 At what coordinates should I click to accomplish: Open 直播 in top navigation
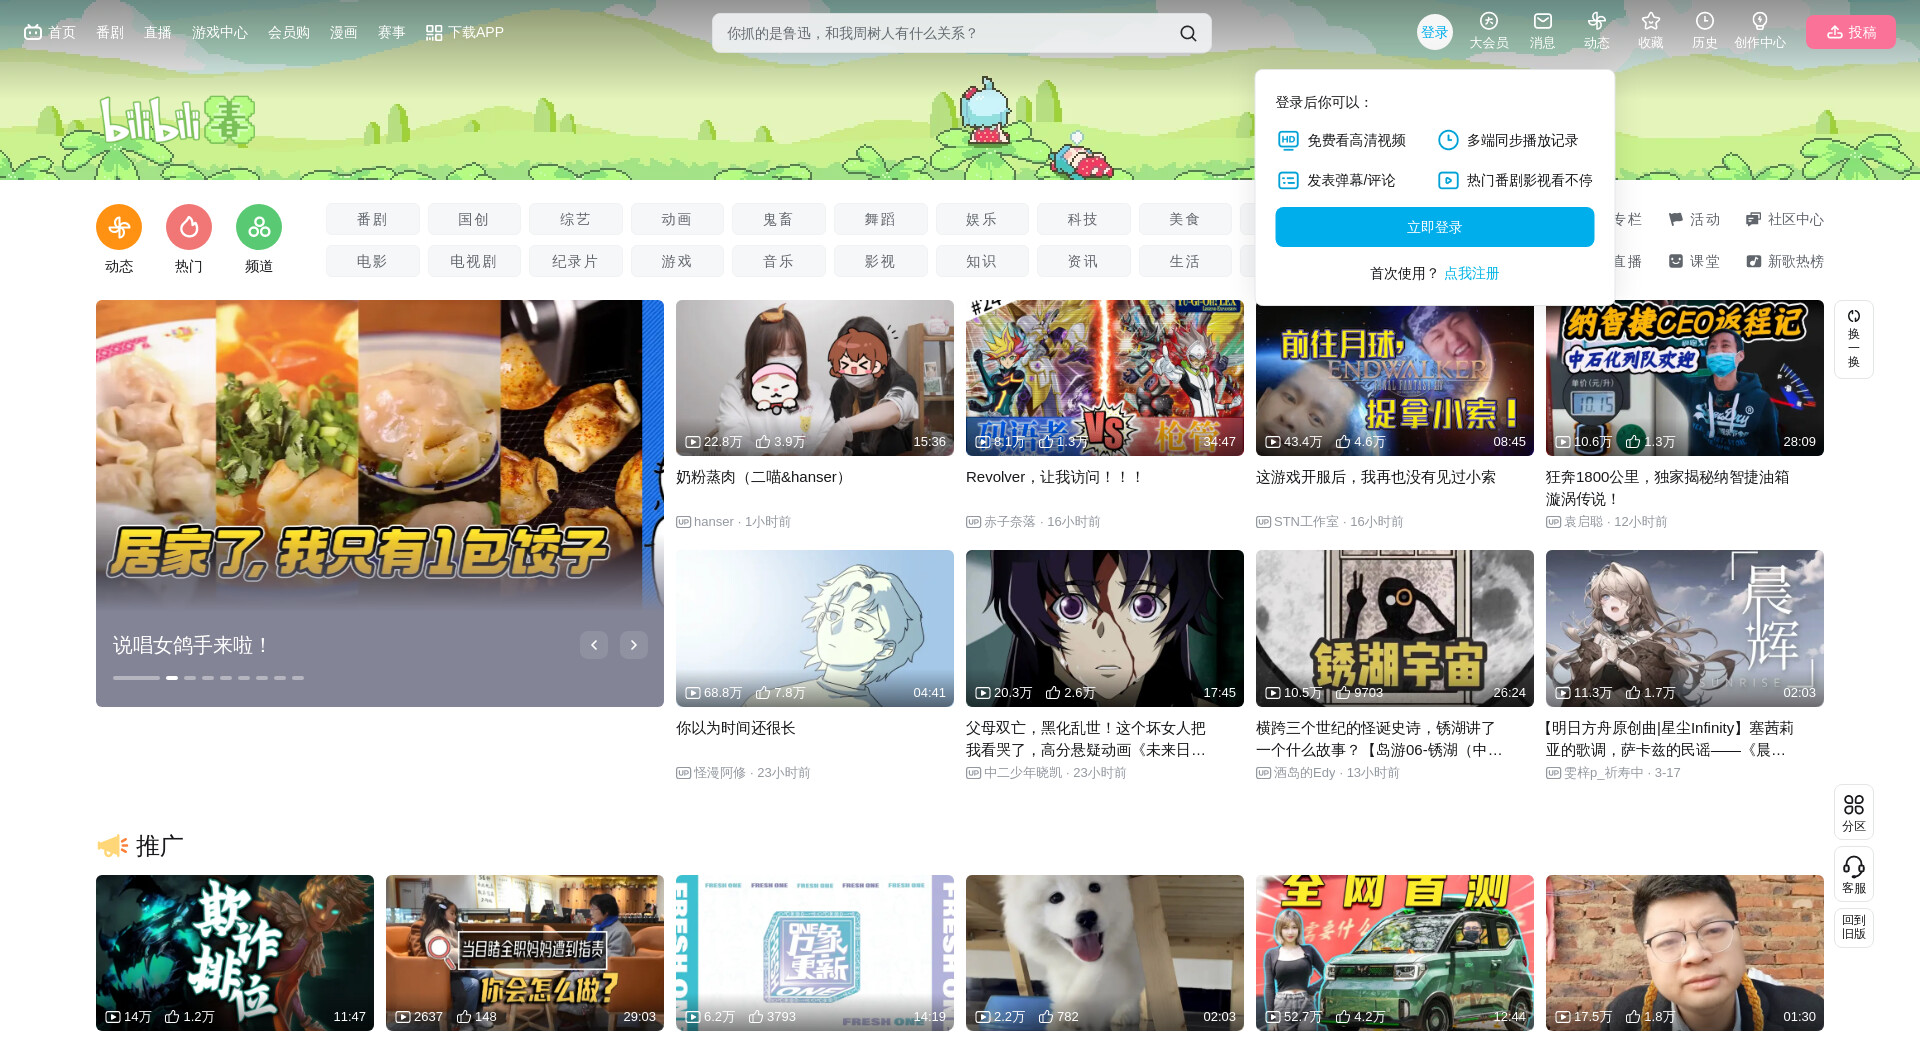[x=158, y=32]
